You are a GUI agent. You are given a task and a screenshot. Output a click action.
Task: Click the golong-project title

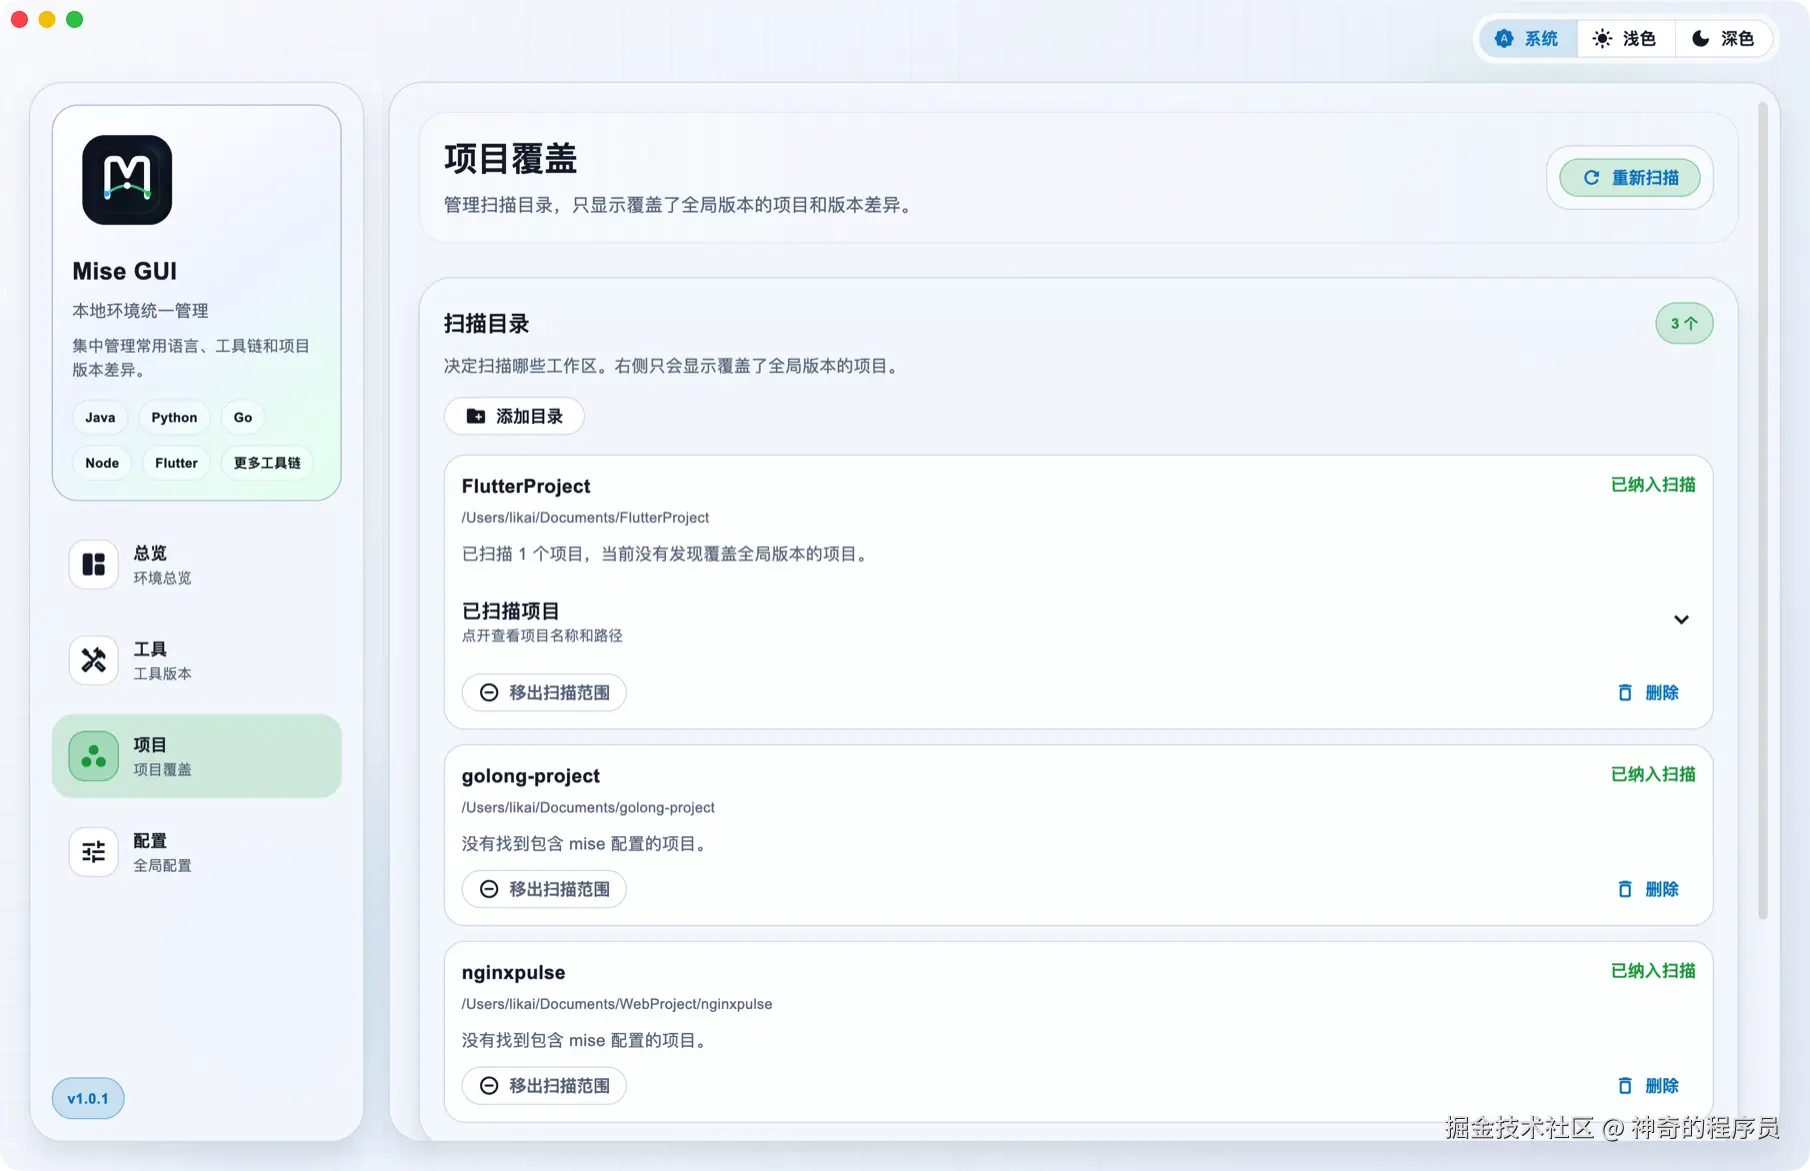coord(531,776)
